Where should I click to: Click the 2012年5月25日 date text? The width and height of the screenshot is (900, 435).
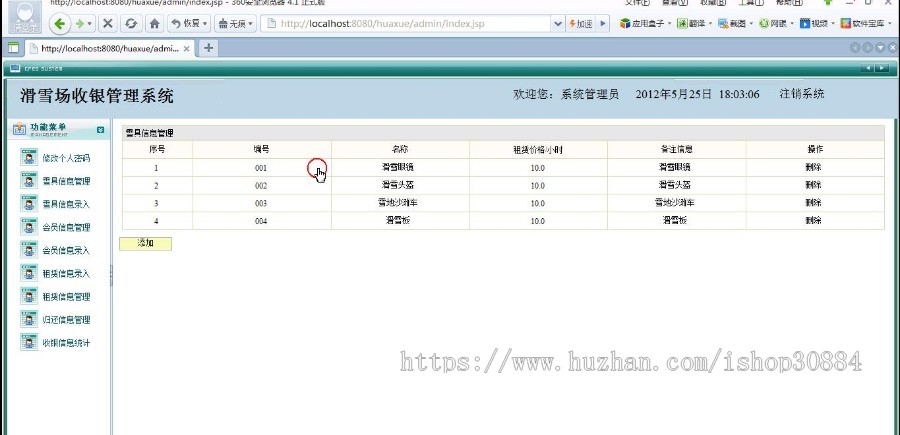[x=674, y=94]
